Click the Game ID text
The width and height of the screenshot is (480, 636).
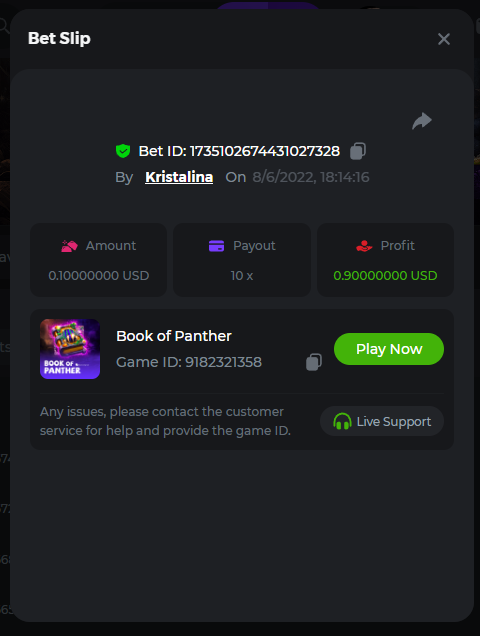189,362
